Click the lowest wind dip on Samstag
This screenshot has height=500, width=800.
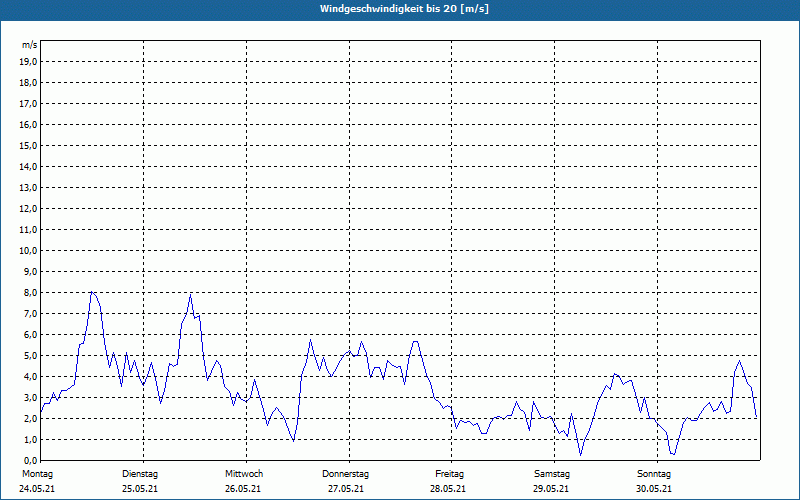(x=581, y=455)
